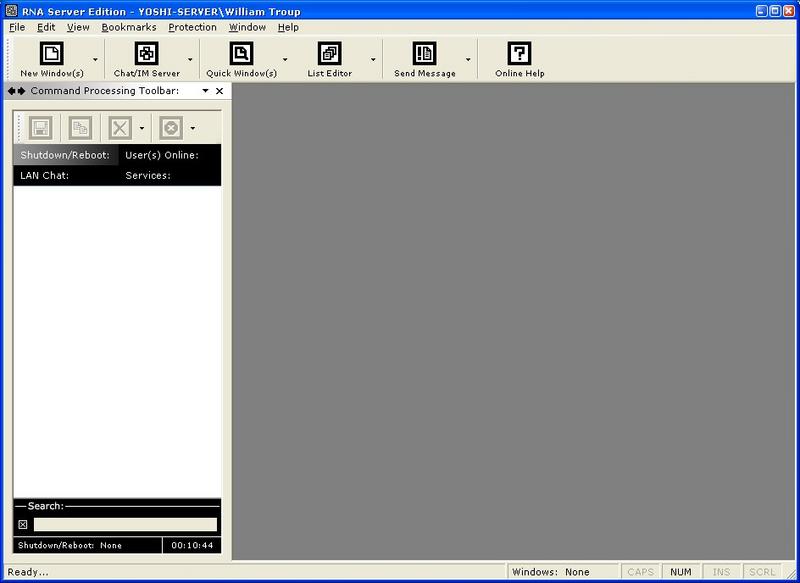
Task: Open the File menu
Action: 17,27
